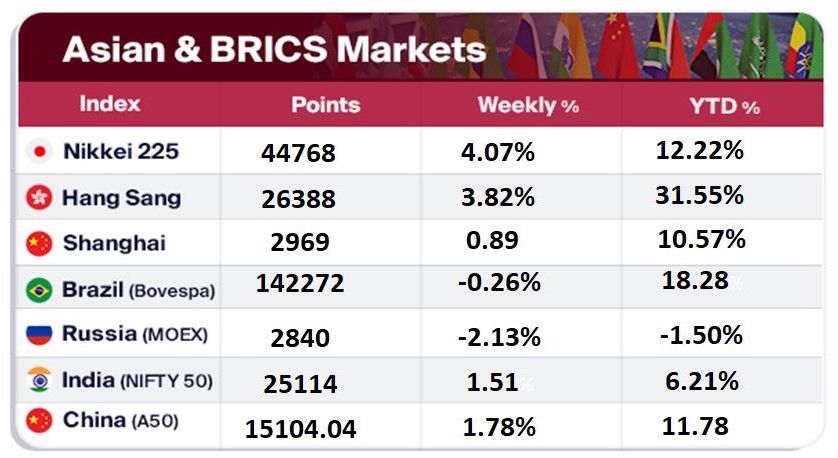This screenshot has height=458, width=838.
Task: Select the Brazil (Bovespa) row label
Action: tap(138, 290)
